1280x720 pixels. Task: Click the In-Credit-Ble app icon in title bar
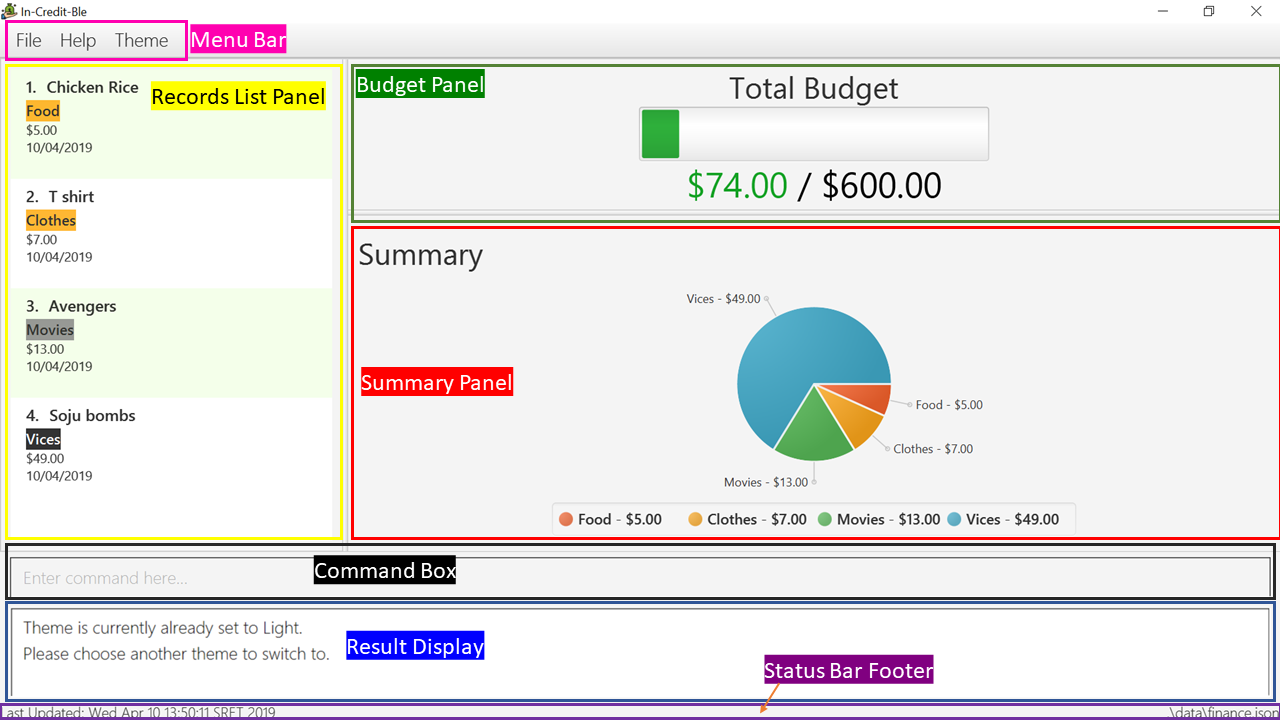pos(9,11)
